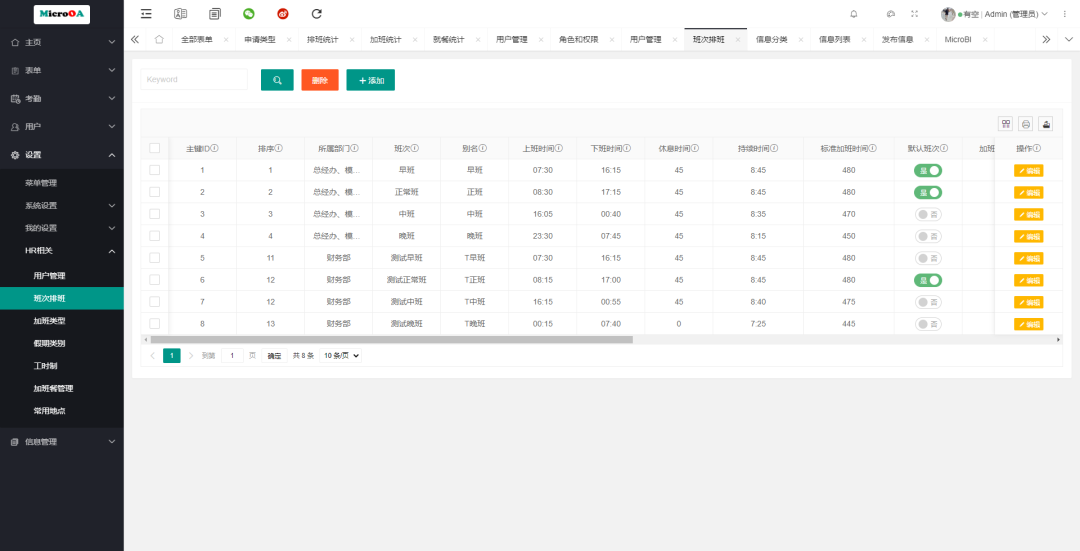1080x551 pixels.
Task: Open the documents icon in top toolbar
Action: click(x=215, y=14)
